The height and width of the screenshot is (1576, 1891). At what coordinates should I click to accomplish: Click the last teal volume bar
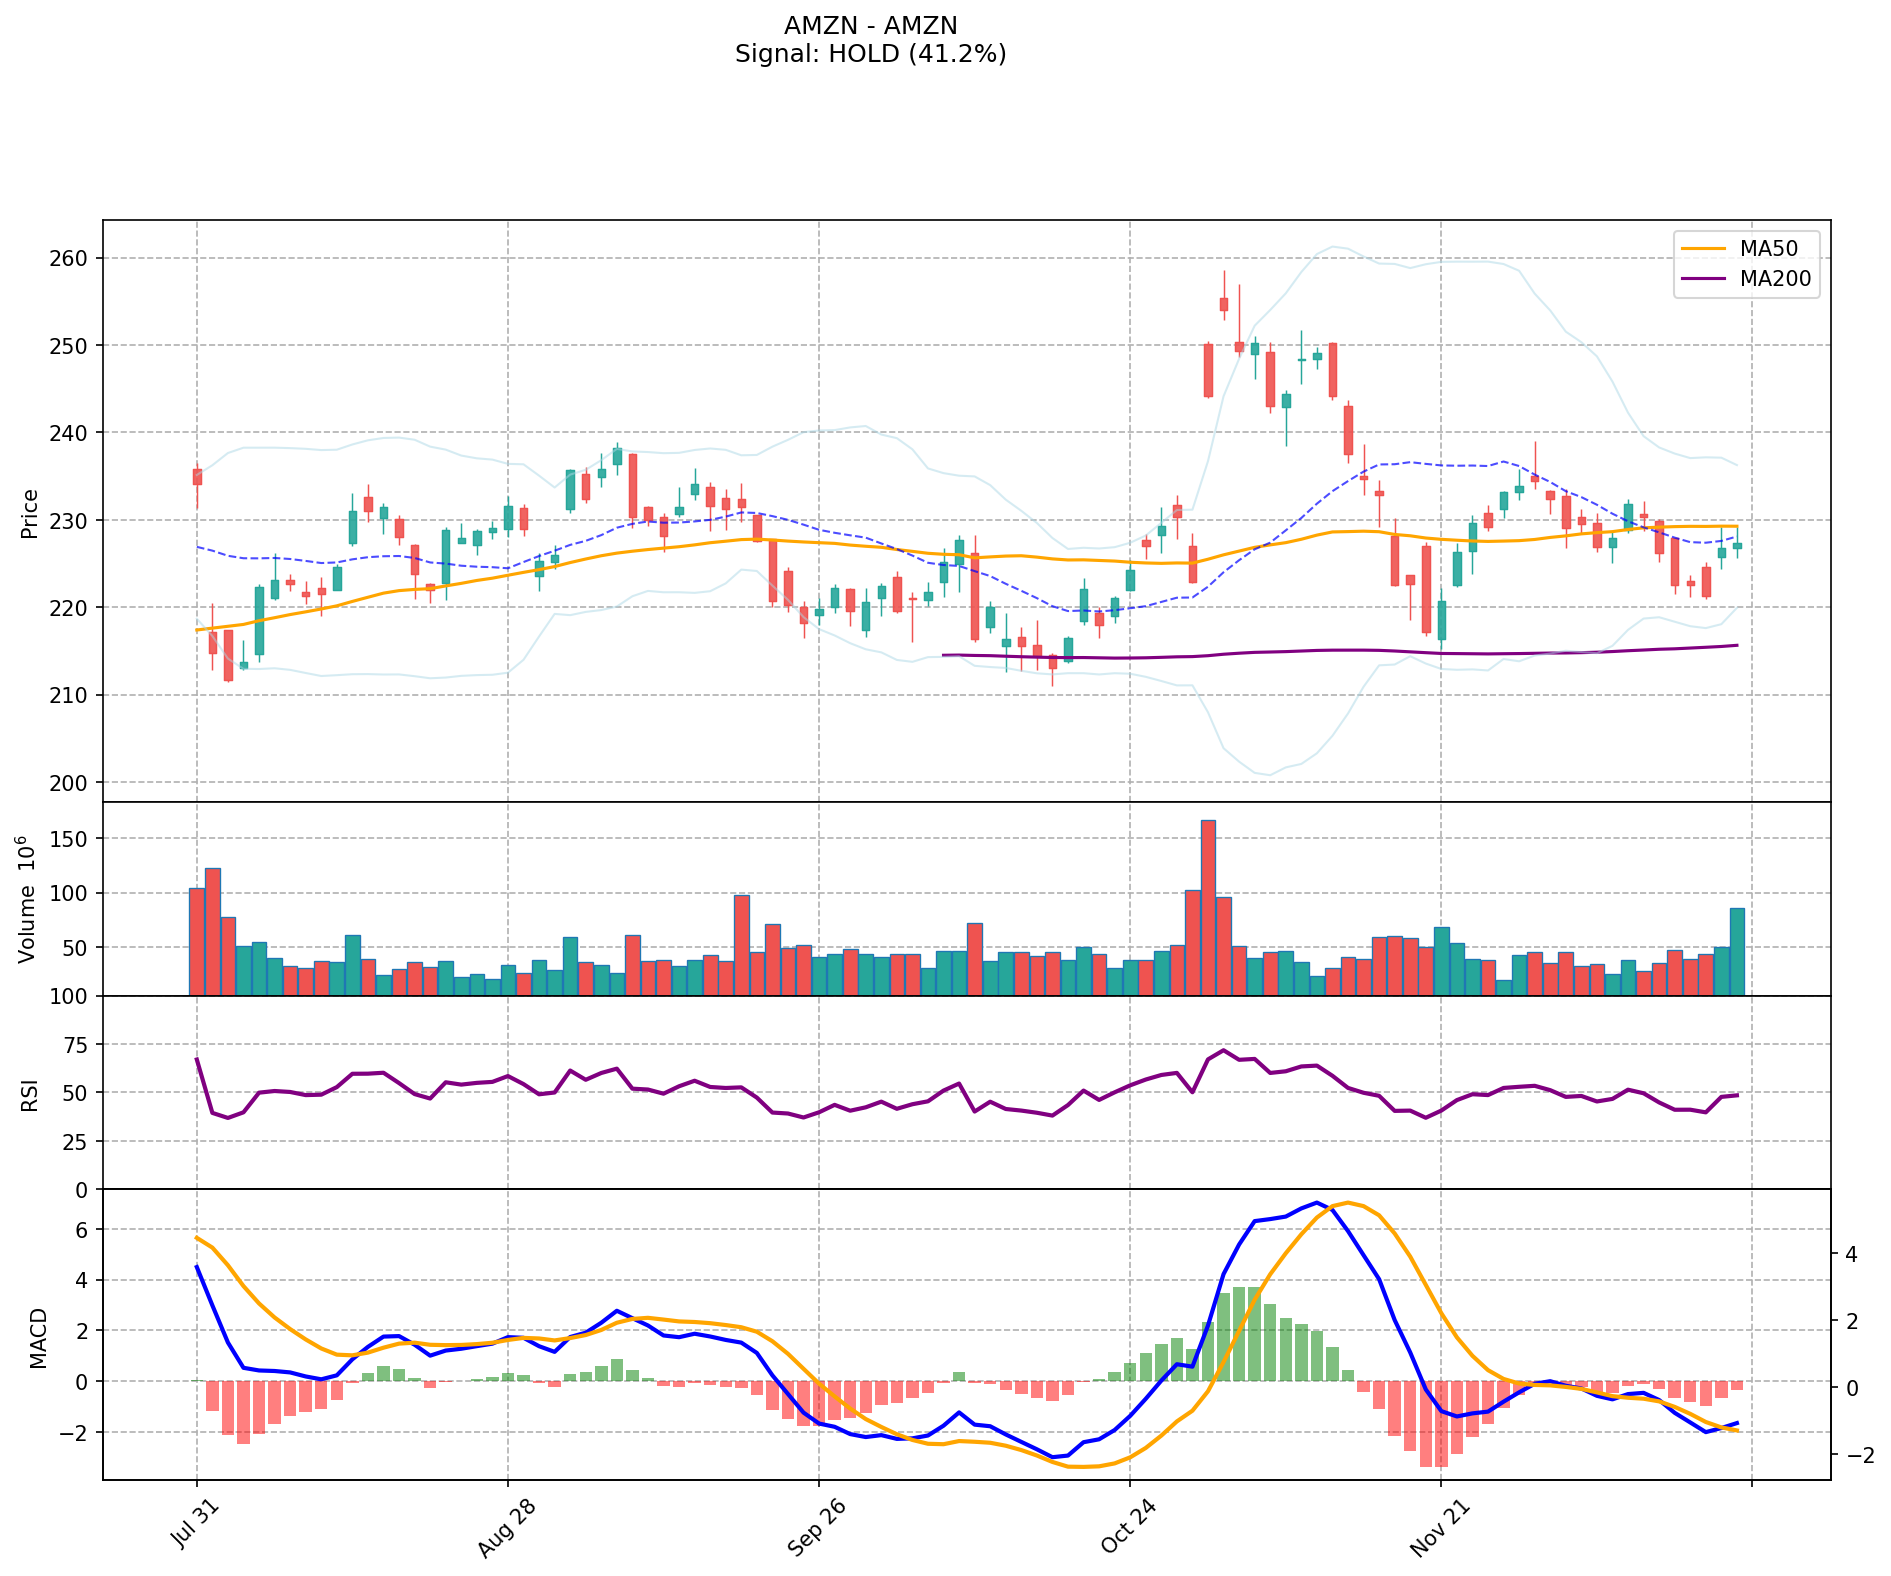(1737, 950)
